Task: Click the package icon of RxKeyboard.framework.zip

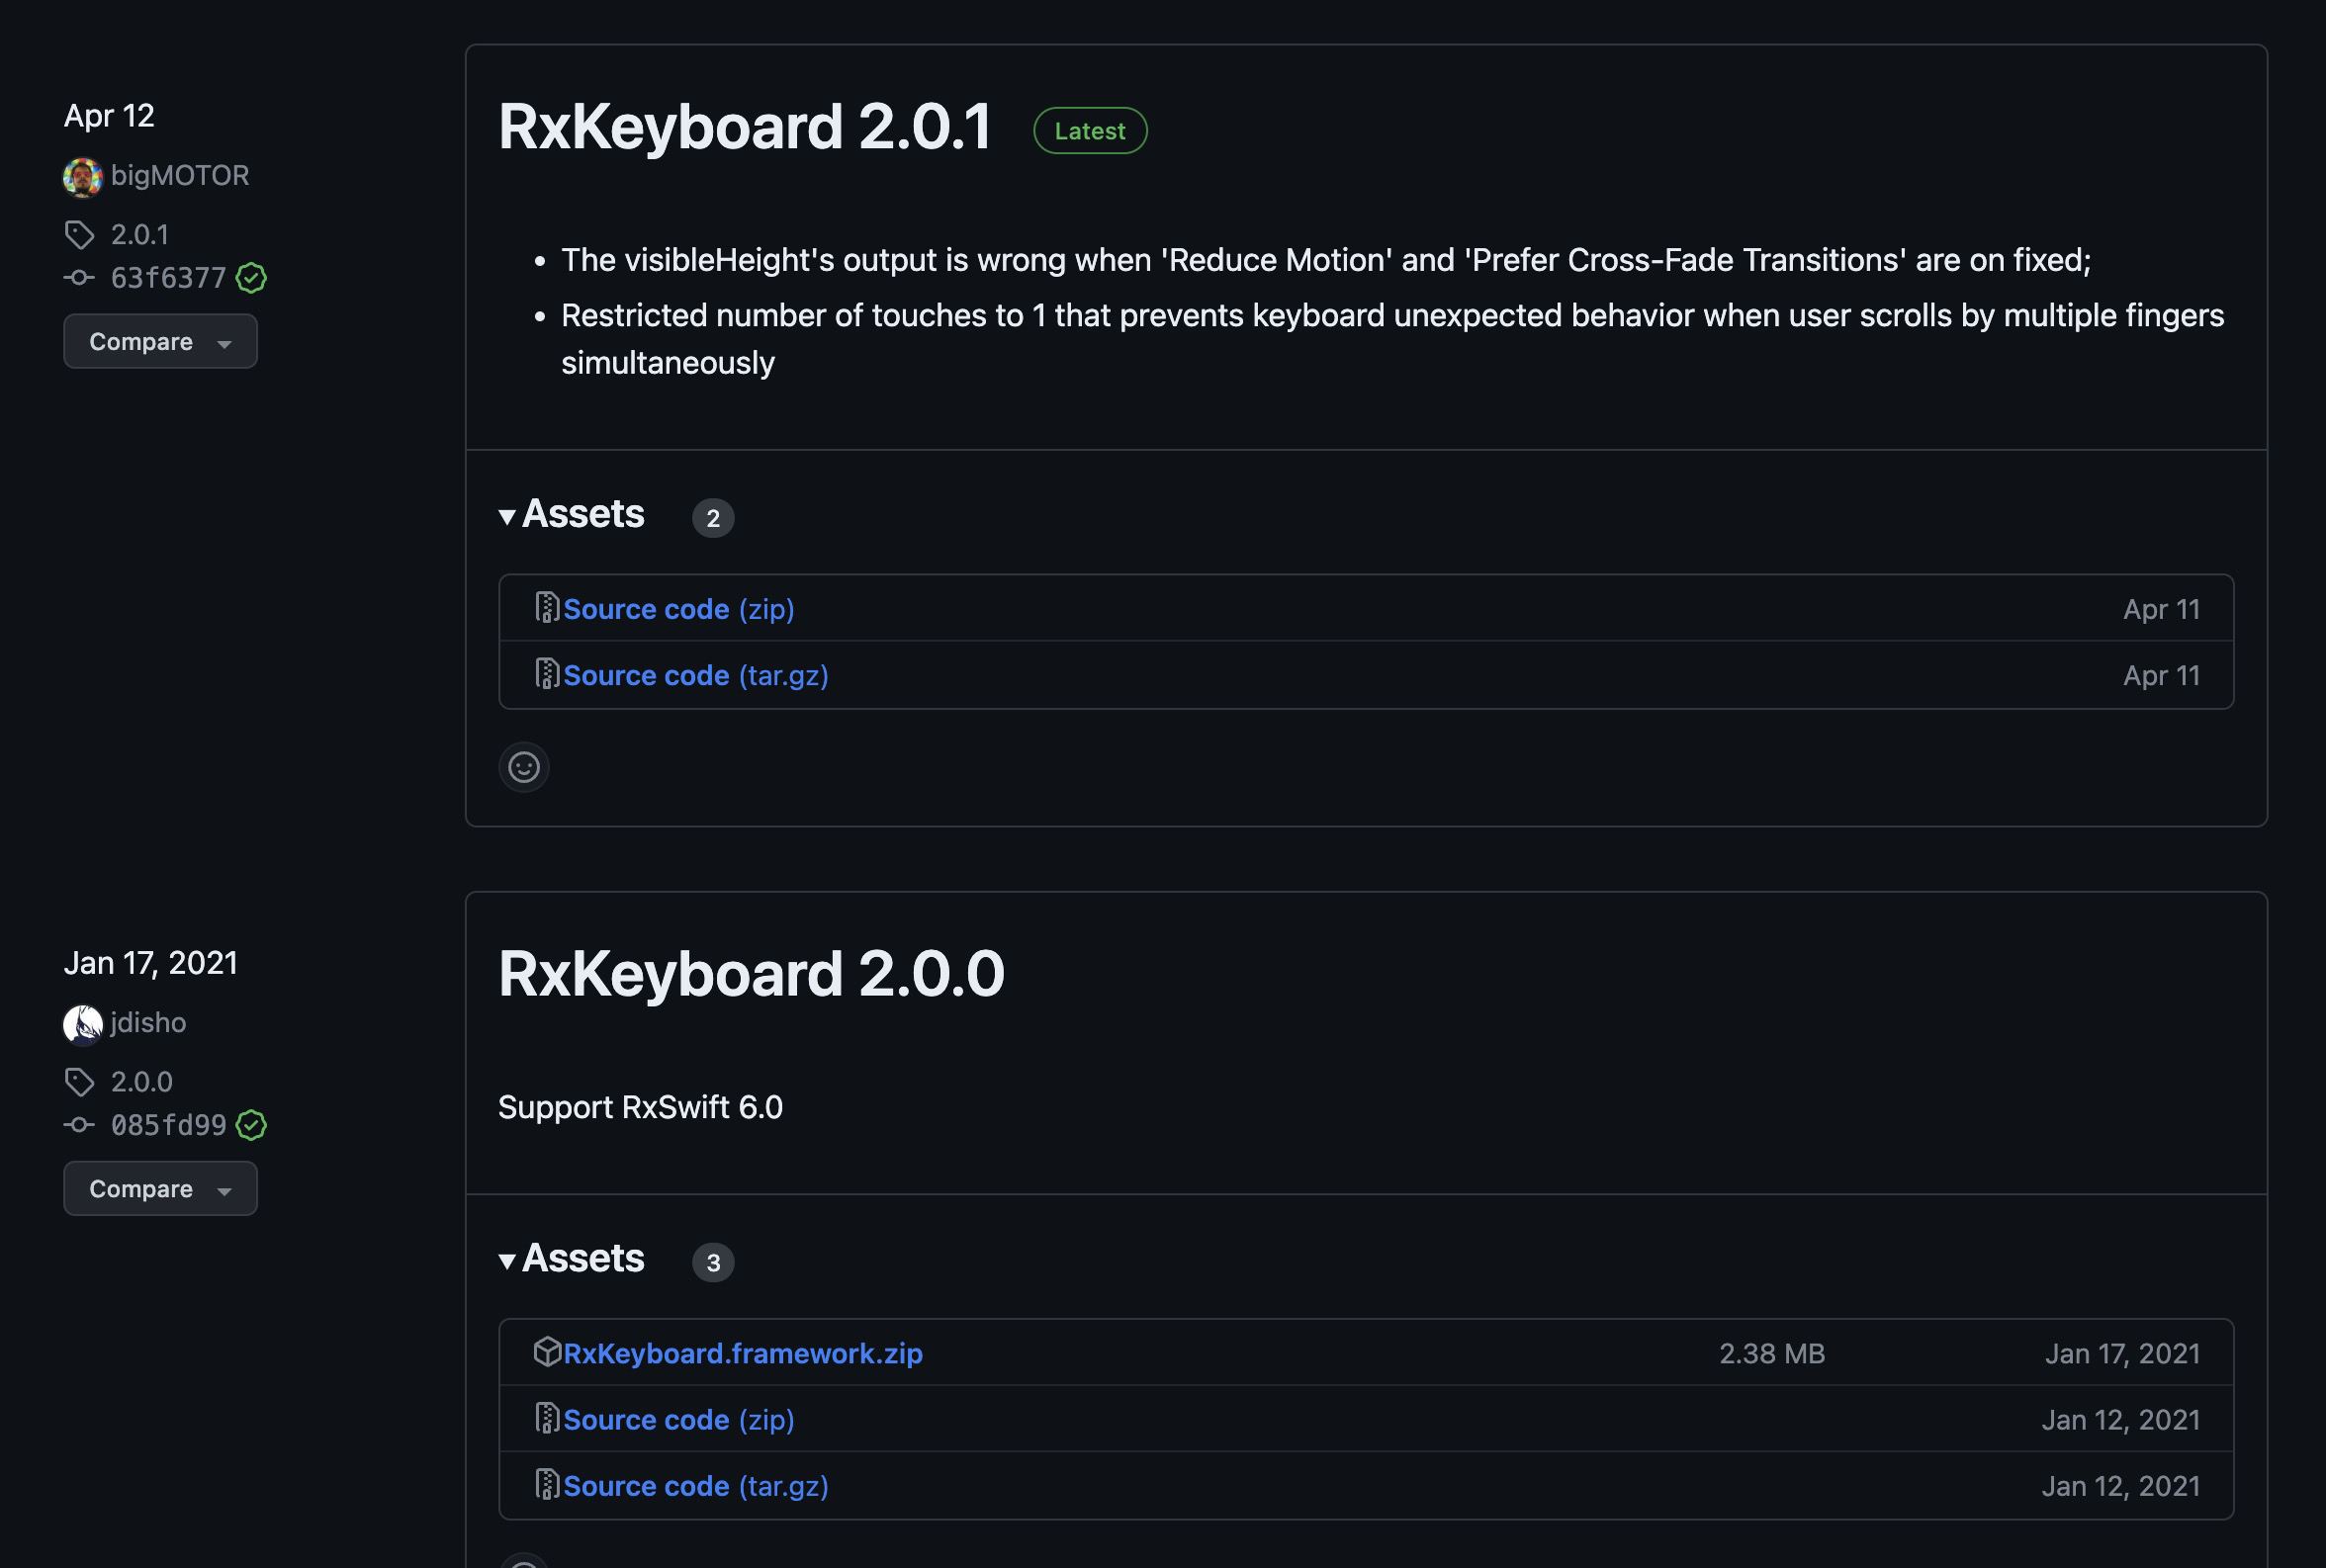Action: [547, 1352]
